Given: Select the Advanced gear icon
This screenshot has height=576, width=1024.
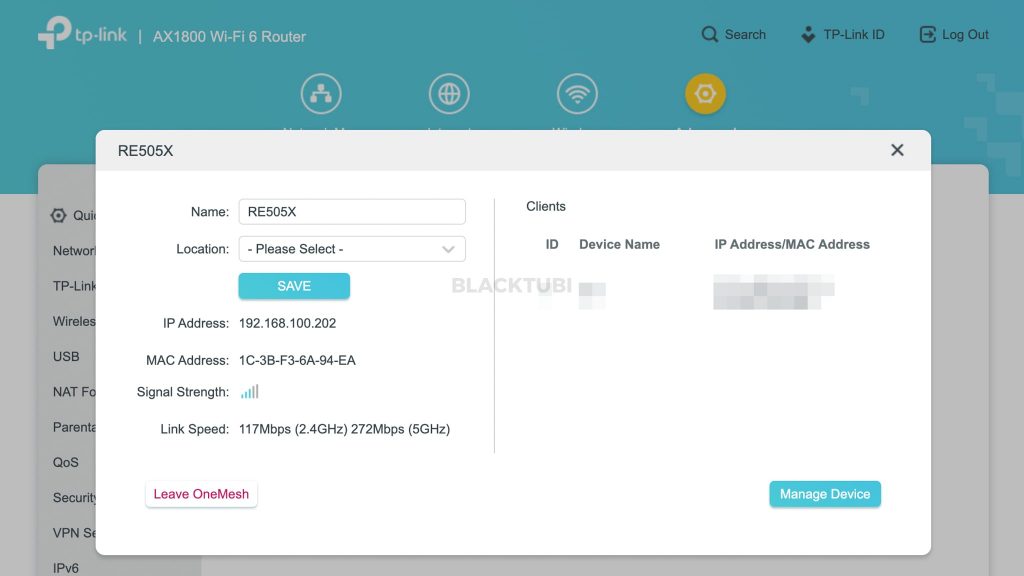Looking at the screenshot, I should click(705, 93).
